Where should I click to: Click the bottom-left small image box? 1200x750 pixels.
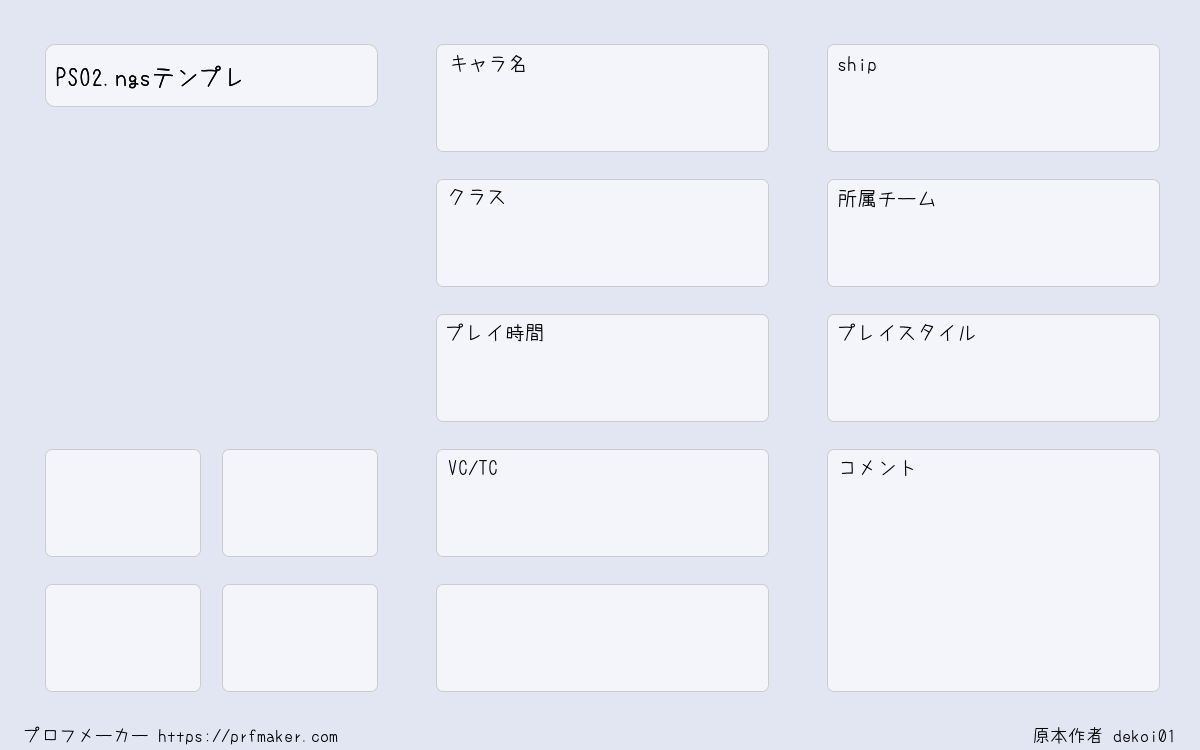(x=123, y=638)
